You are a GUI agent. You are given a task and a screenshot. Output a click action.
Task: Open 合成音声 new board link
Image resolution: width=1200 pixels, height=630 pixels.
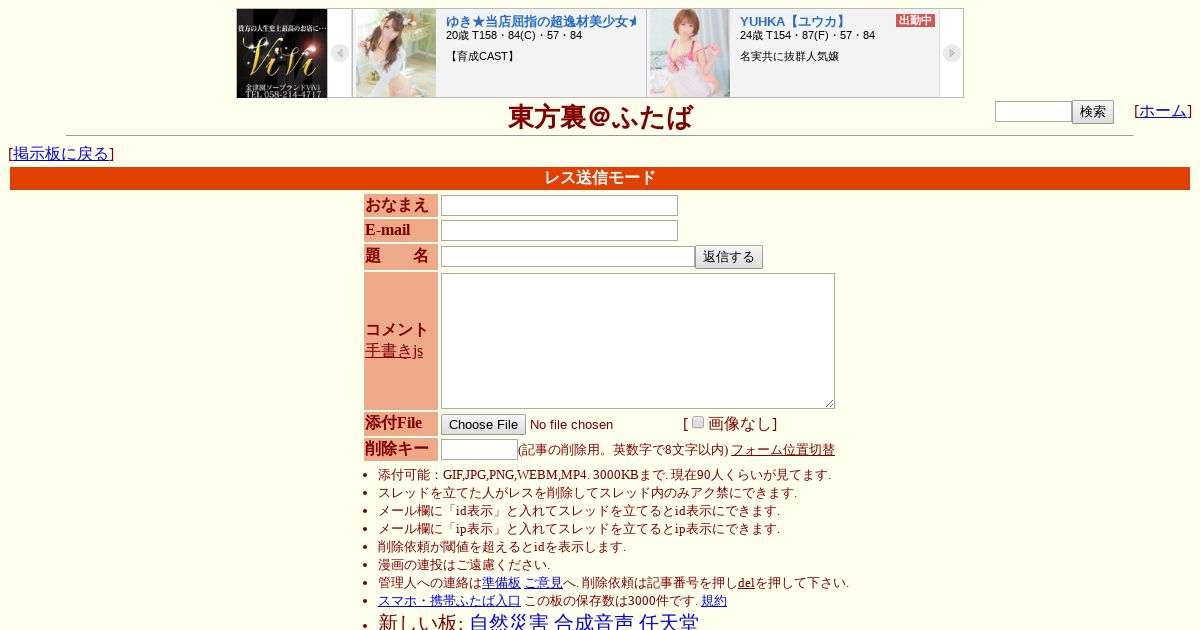point(594,623)
